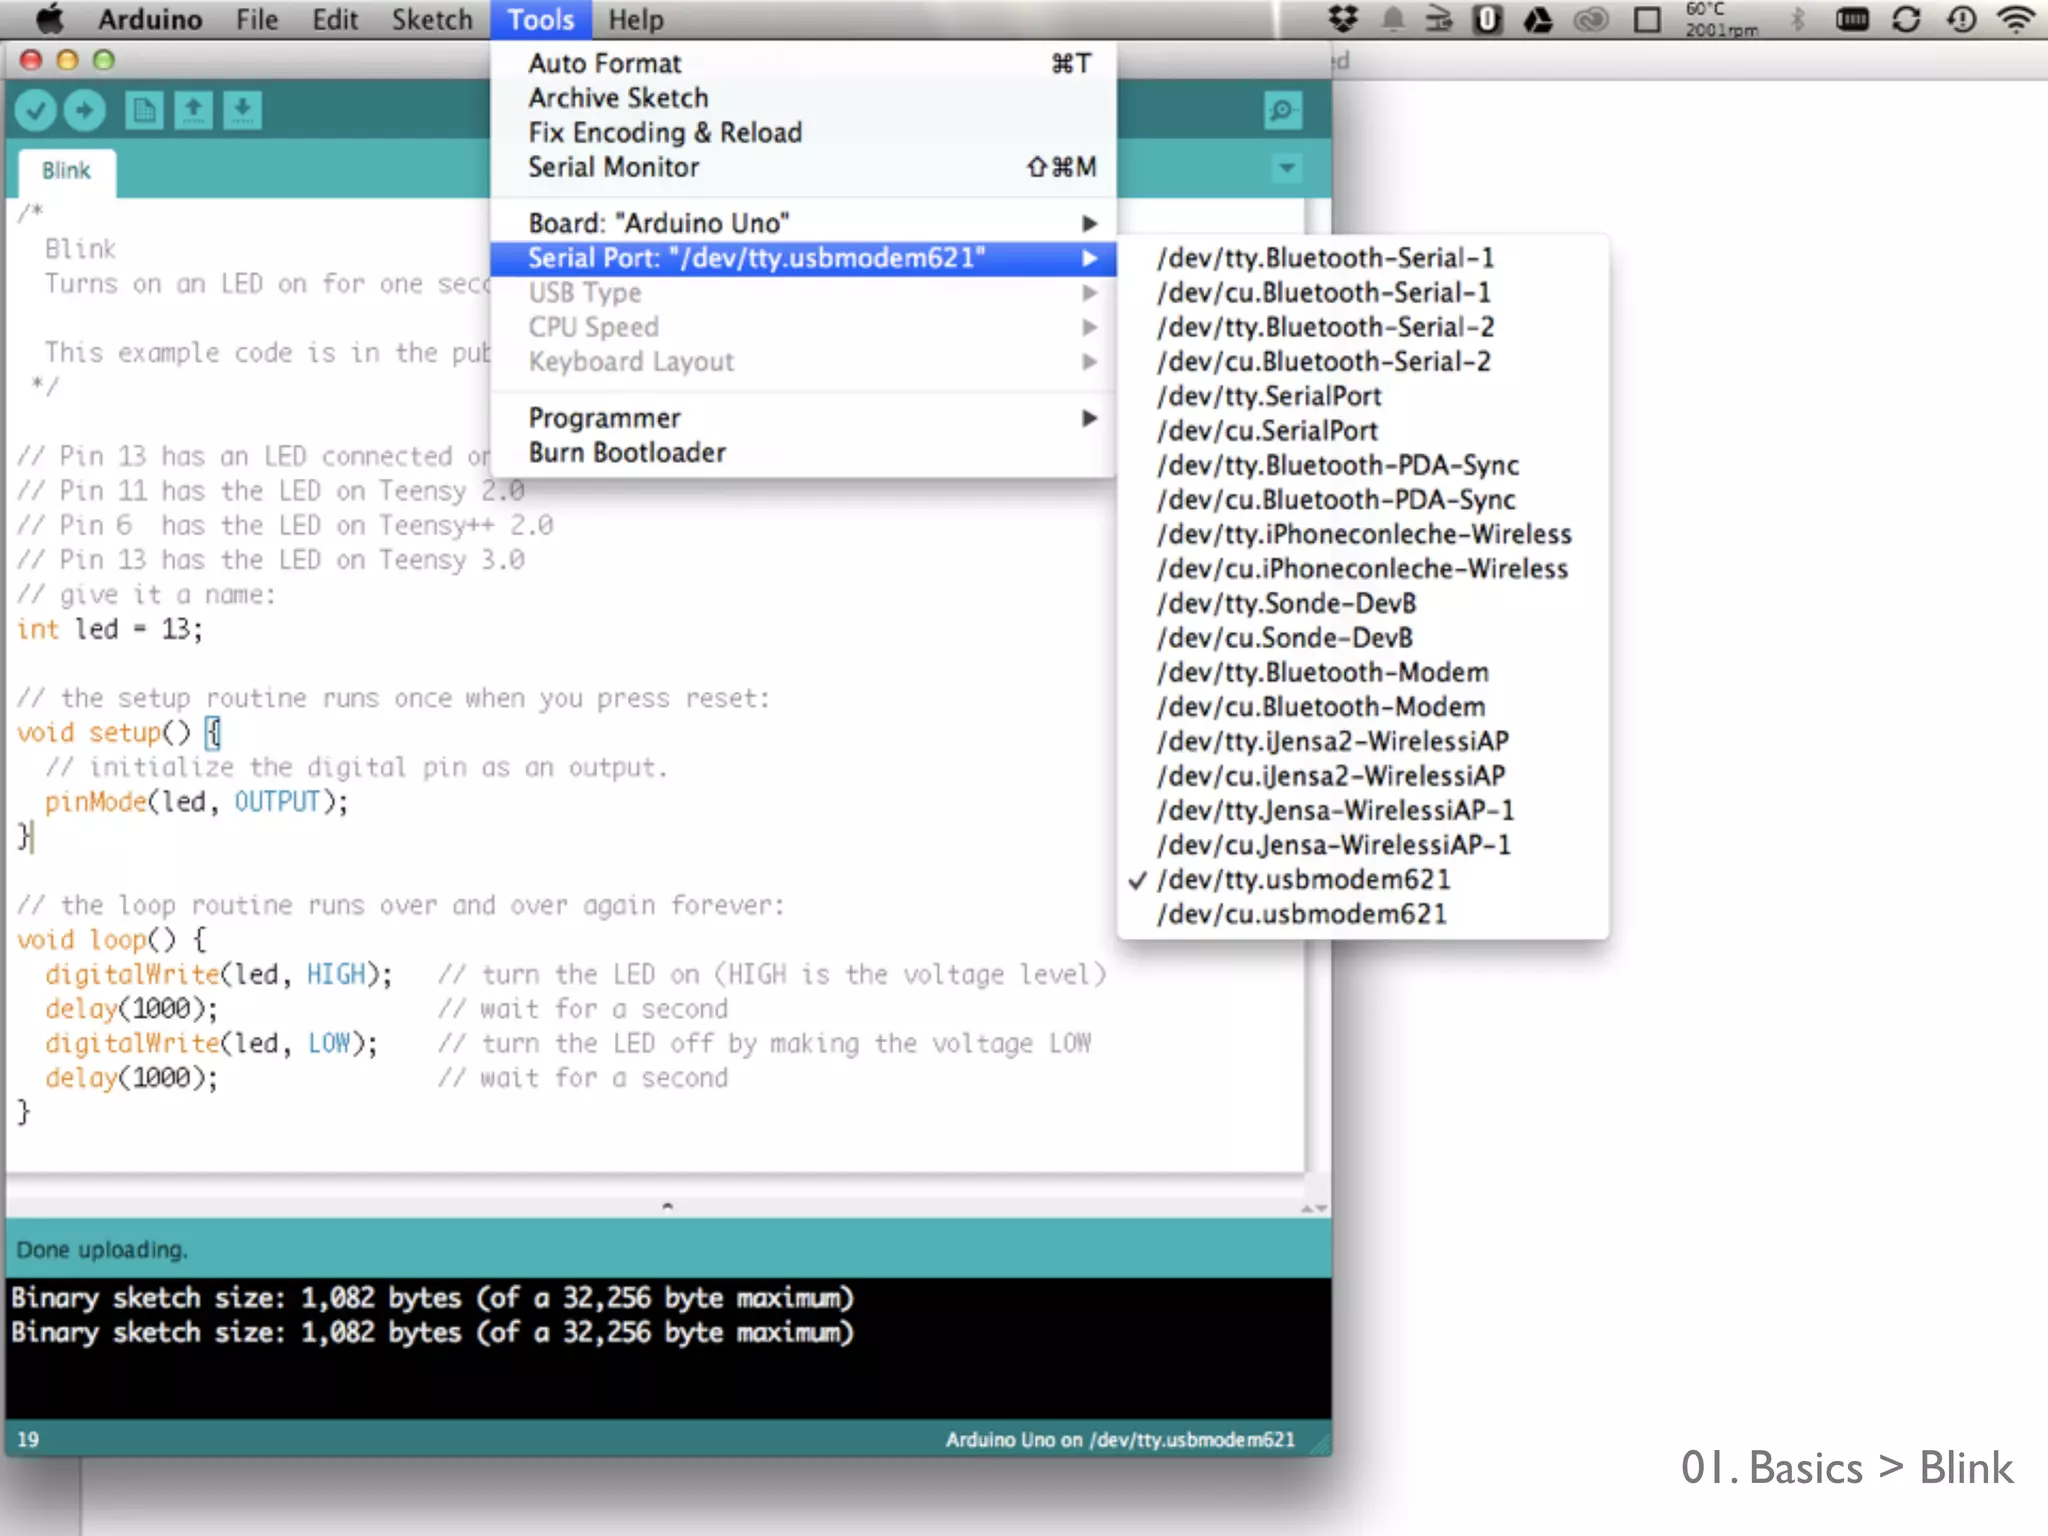Click Burn Bootloader menu entry
Viewport: 2048px width, 1536px height.
click(x=627, y=453)
